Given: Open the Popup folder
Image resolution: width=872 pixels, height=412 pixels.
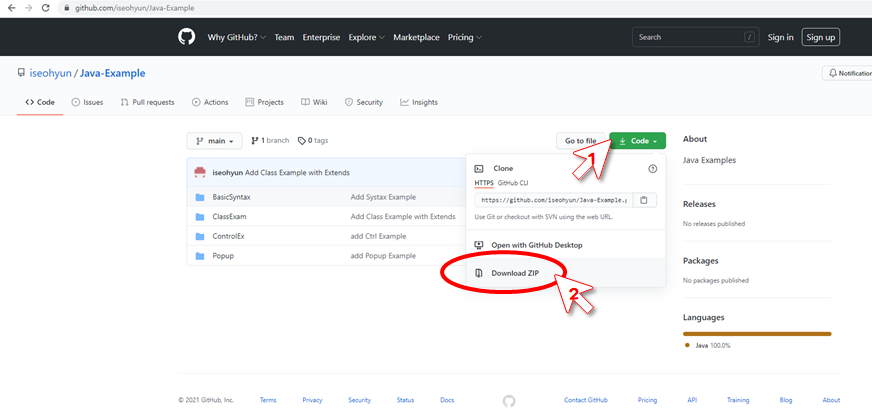Looking at the screenshot, I should pos(223,256).
